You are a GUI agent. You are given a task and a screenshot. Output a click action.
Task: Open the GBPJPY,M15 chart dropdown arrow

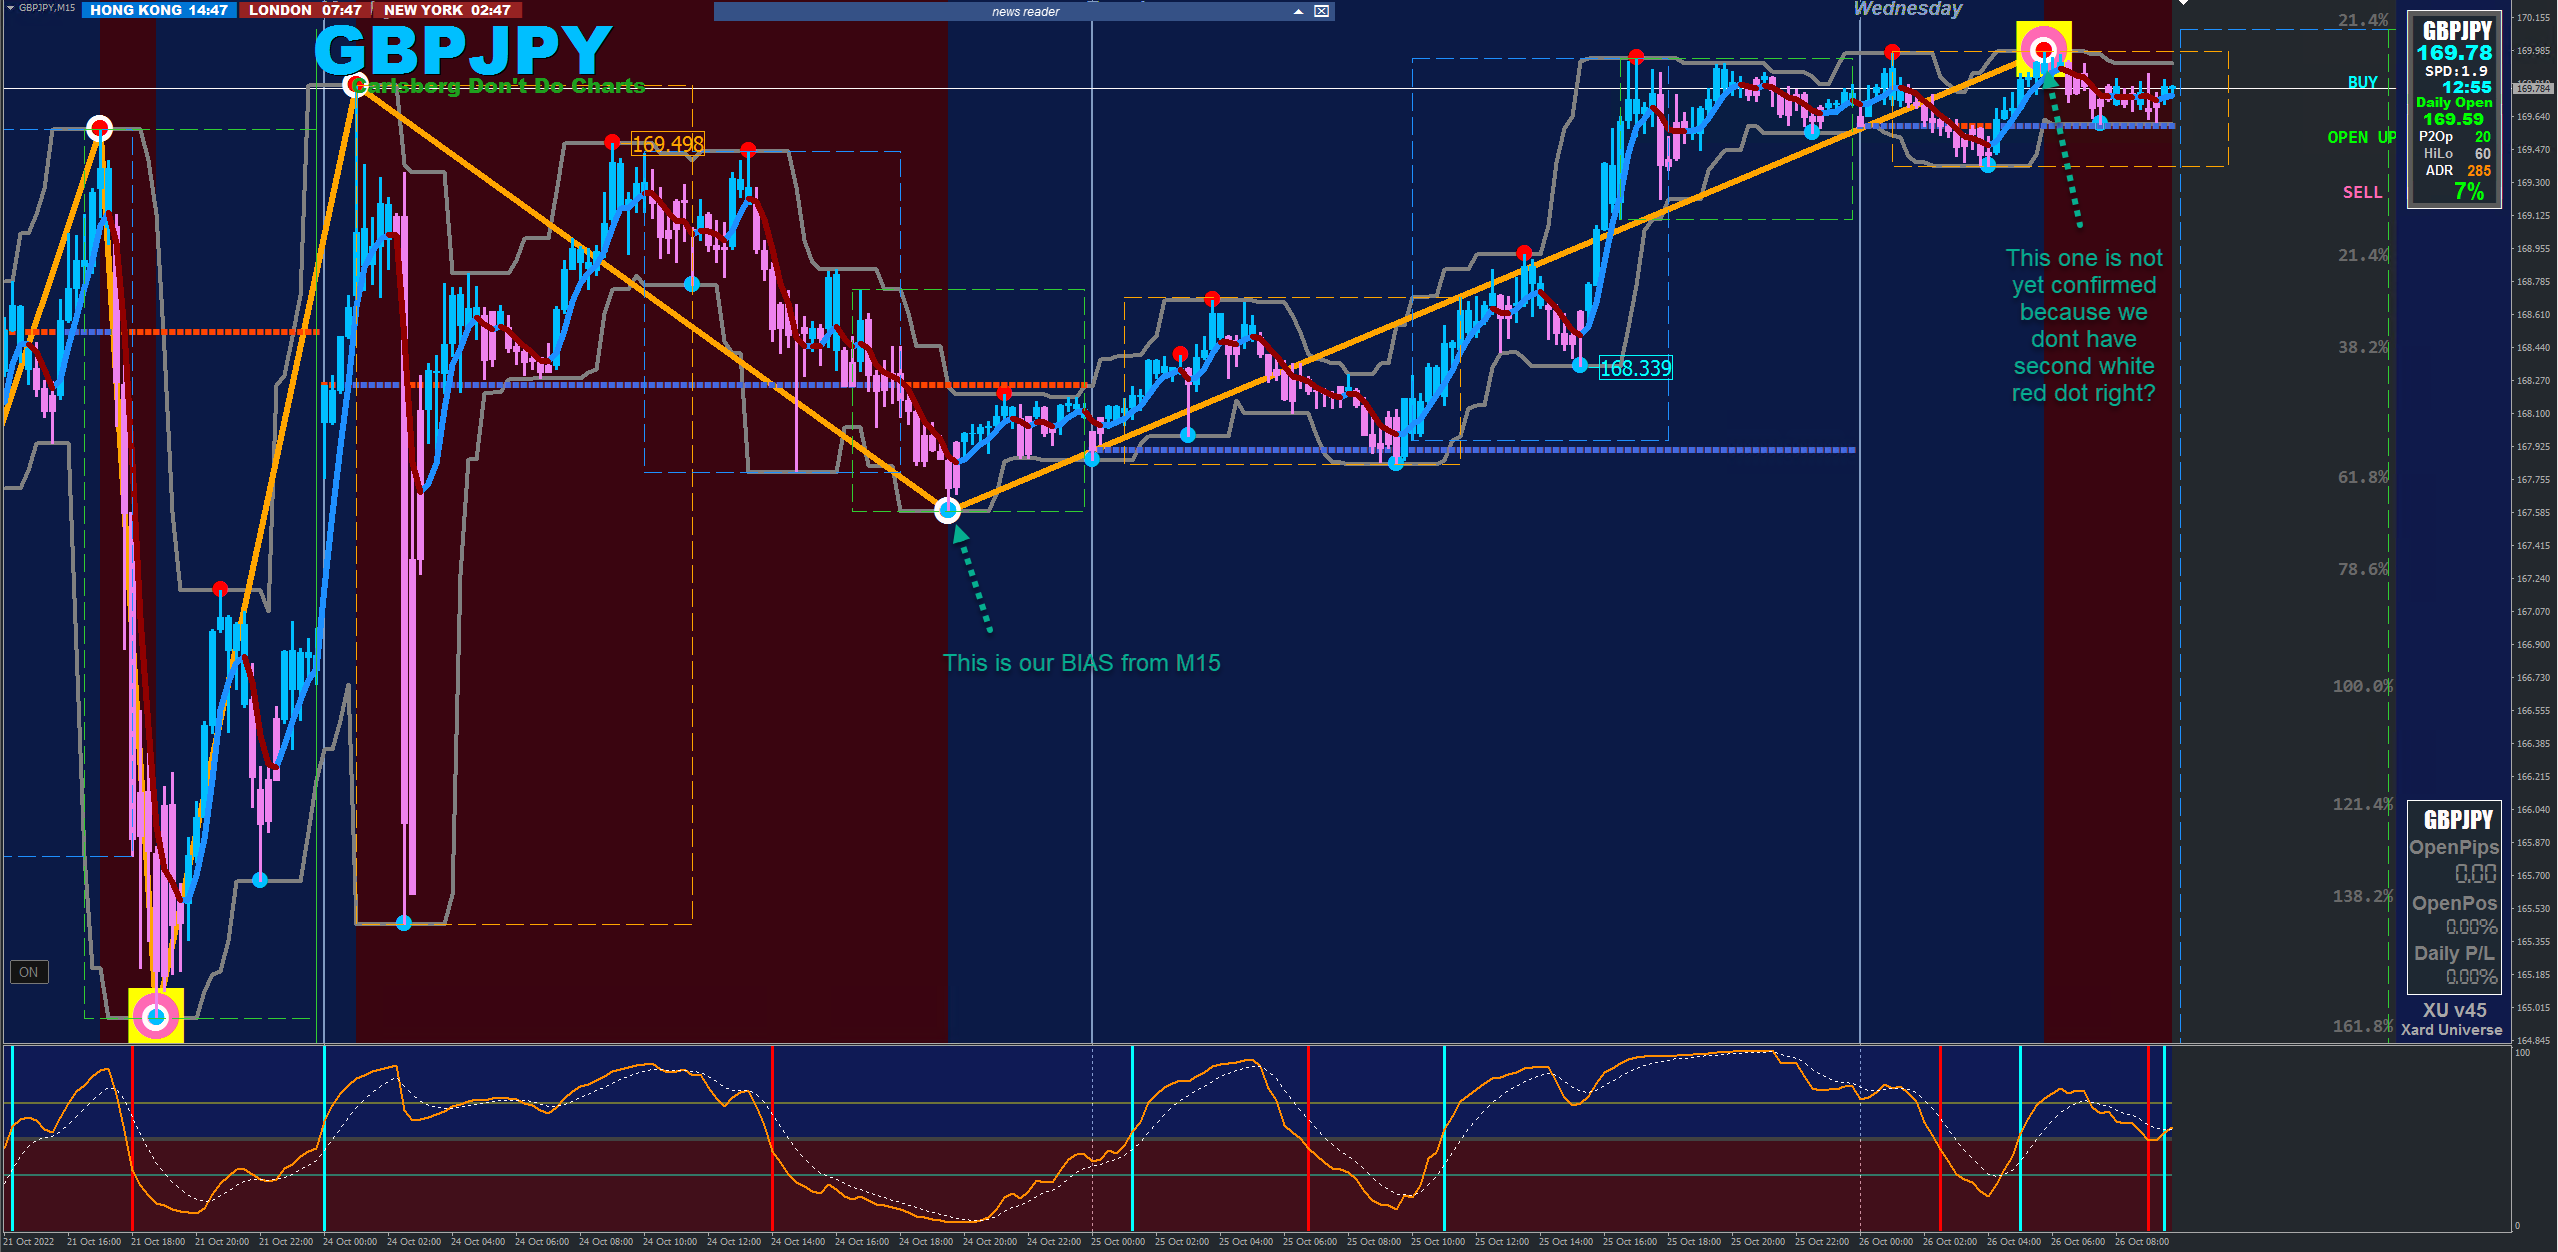coord(9,8)
